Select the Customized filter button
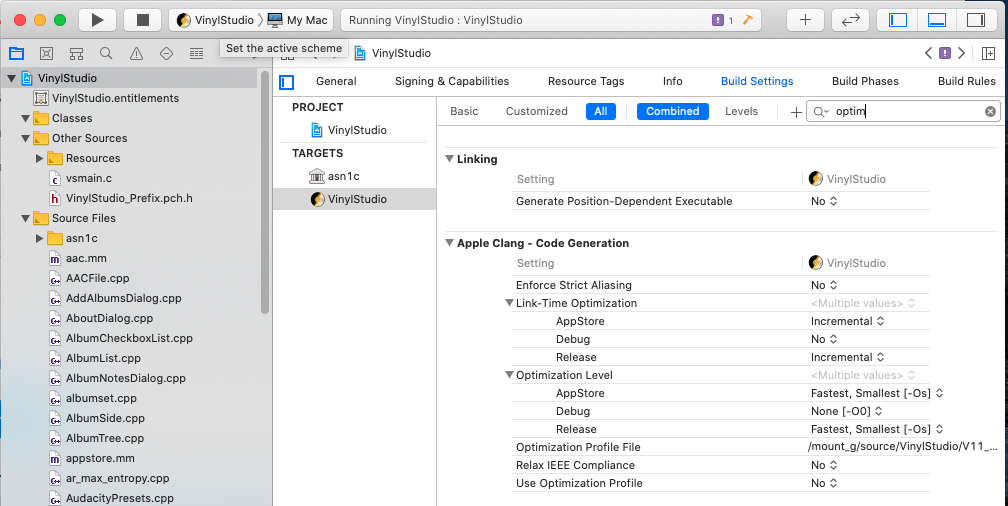Viewport: 1008px width, 506px height. click(x=537, y=111)
